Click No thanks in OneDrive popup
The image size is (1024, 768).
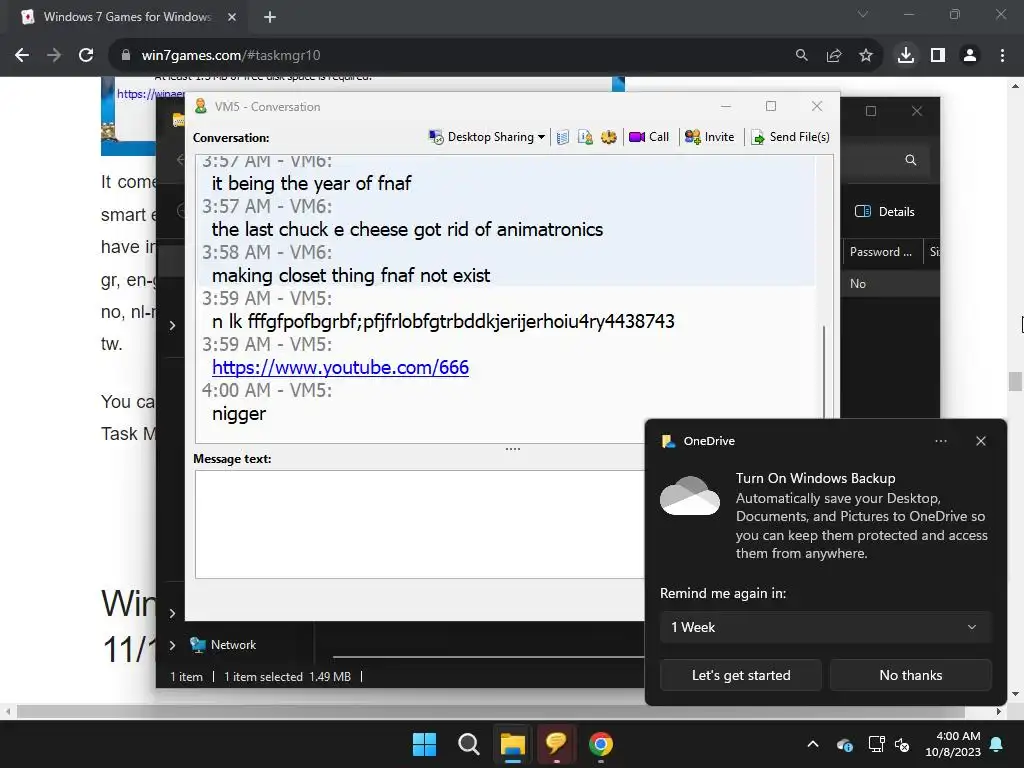coord(910,675)
